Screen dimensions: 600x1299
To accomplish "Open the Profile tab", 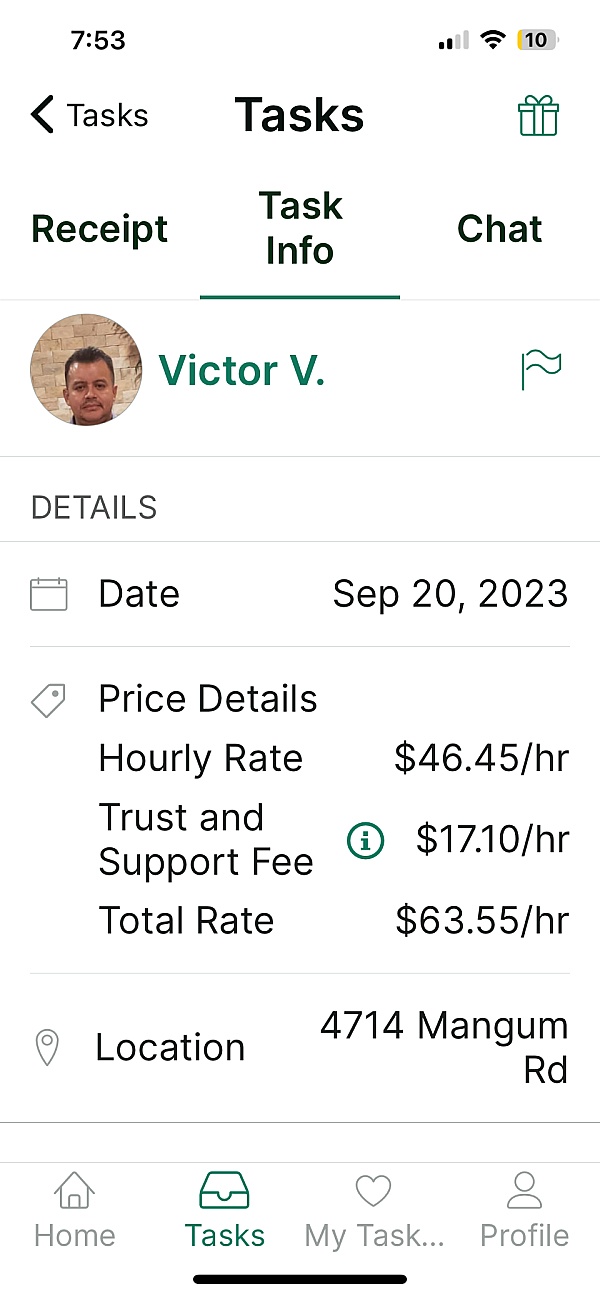I will pos(524,1210).
